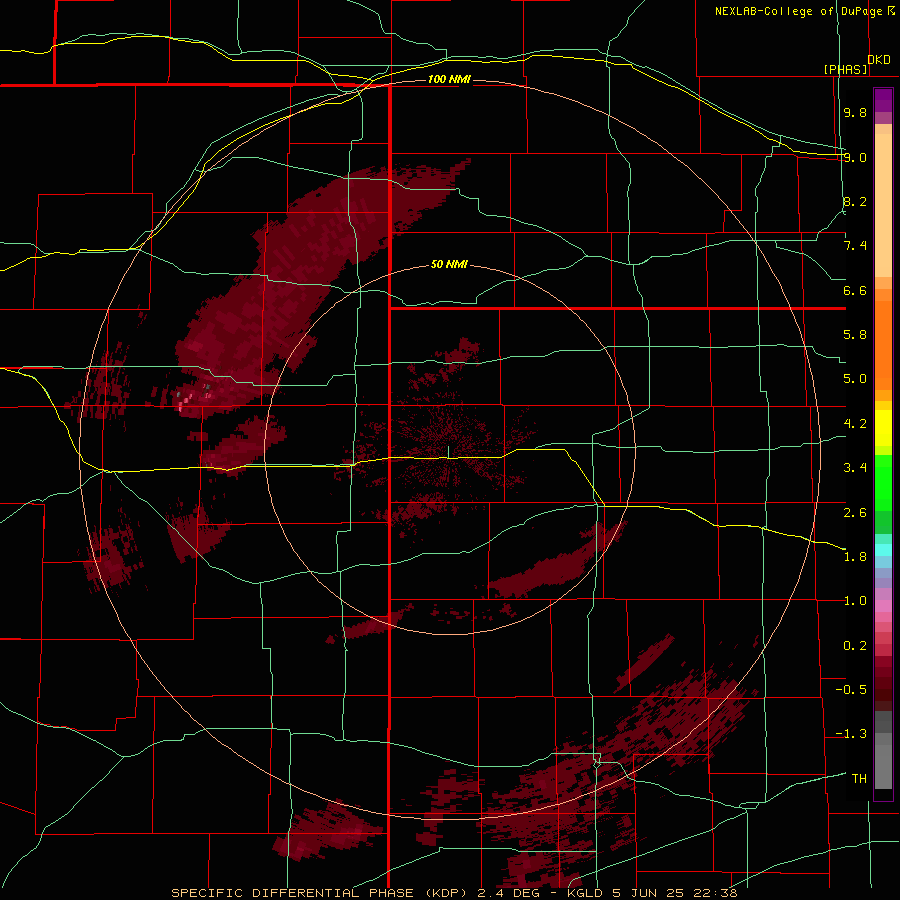Screen dimensions: 900x900
Task: Click the 7.4 value on the color scale
Action: click(855, 246)
